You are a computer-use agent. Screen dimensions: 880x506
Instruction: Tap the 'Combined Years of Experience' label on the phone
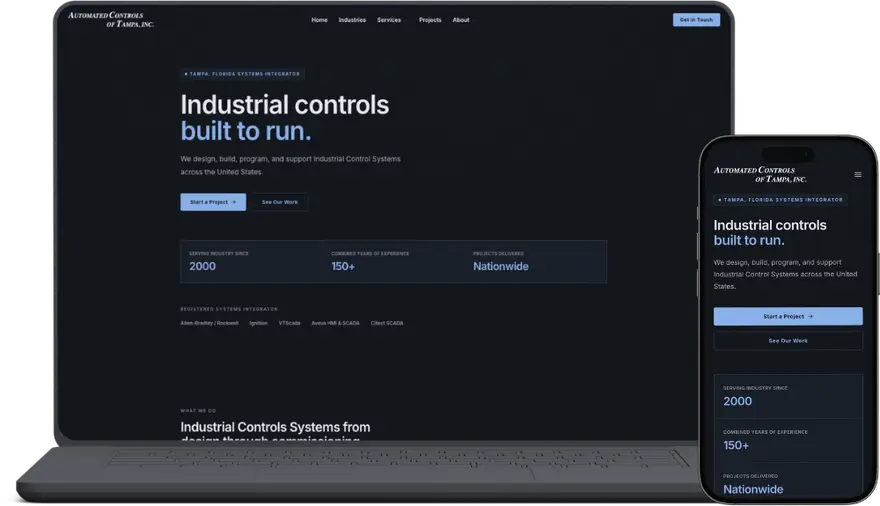(765, 432)
